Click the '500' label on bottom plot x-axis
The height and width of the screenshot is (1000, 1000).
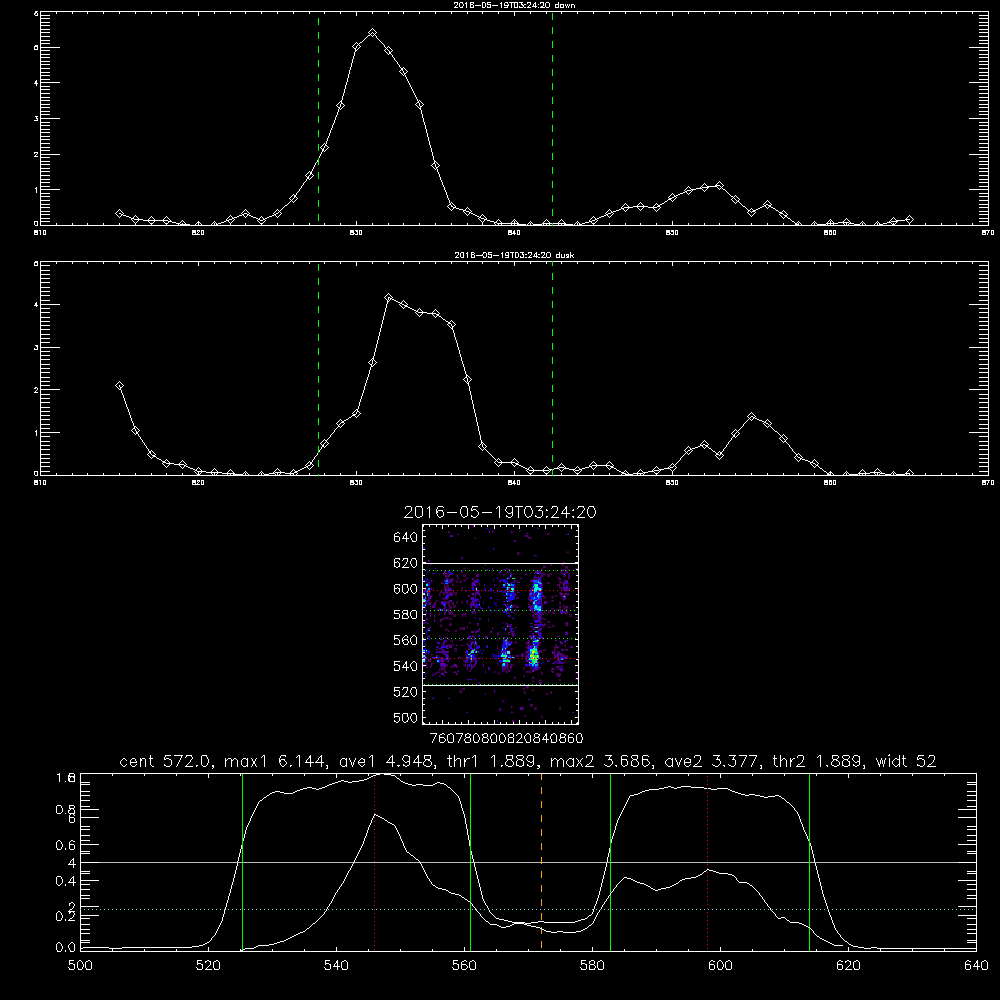(x=80, y=966)
